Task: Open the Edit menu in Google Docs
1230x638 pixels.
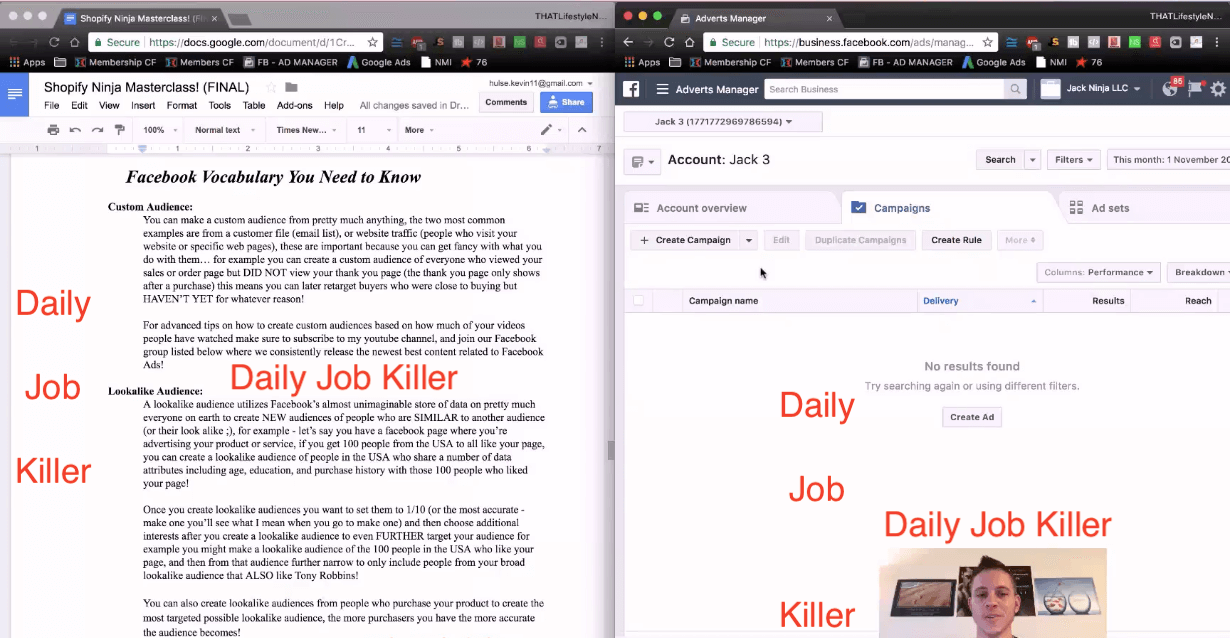Action: click(79, 105)
